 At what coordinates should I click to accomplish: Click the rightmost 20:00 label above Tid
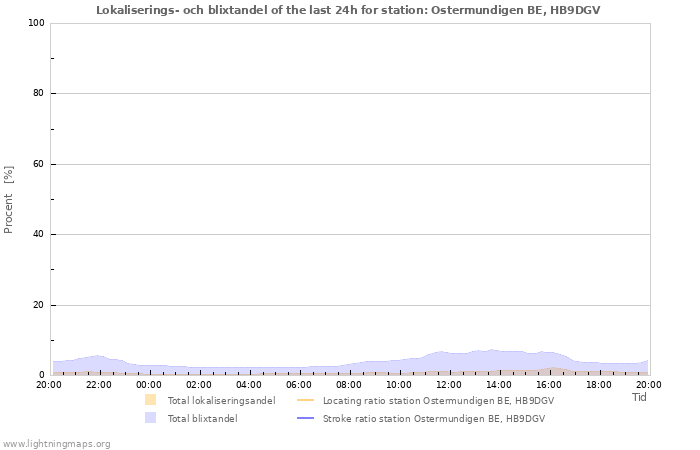pyautogui.click(x=649, y=384)
